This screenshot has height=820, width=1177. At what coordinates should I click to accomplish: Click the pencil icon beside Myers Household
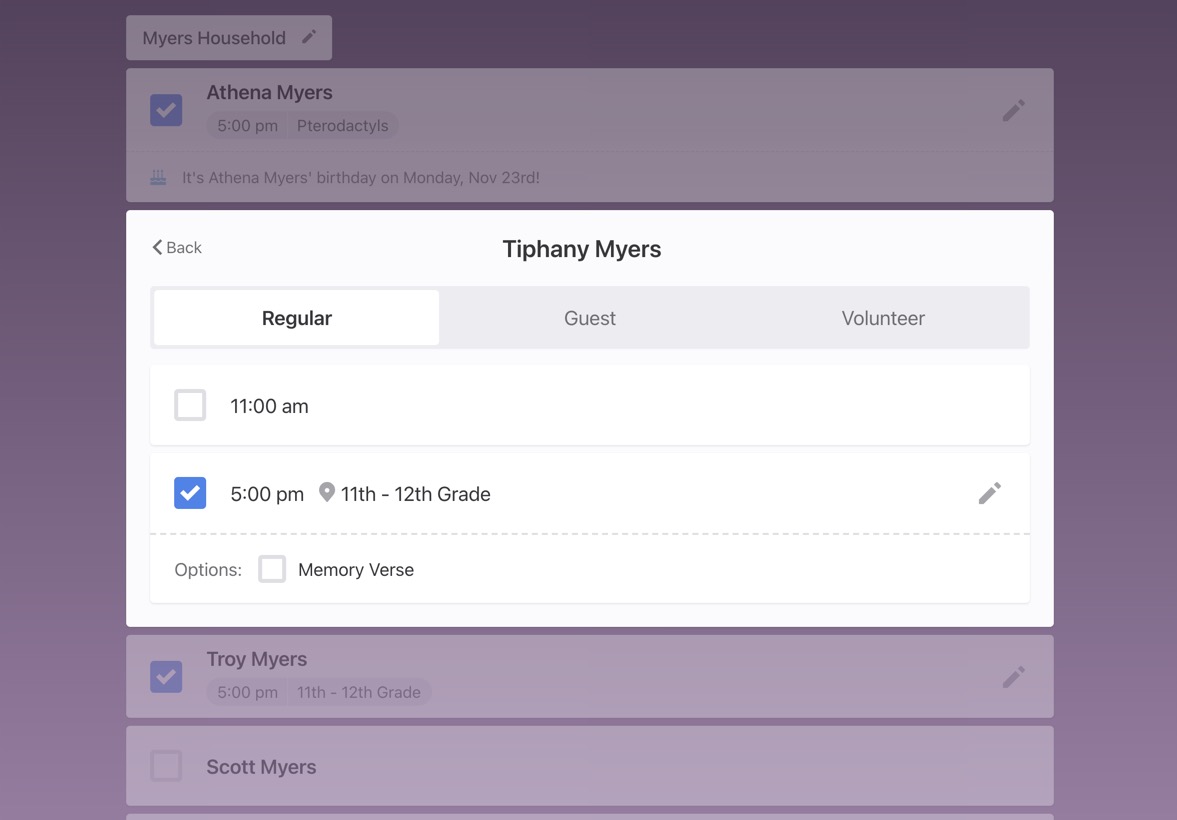click(x=309, y=37)
